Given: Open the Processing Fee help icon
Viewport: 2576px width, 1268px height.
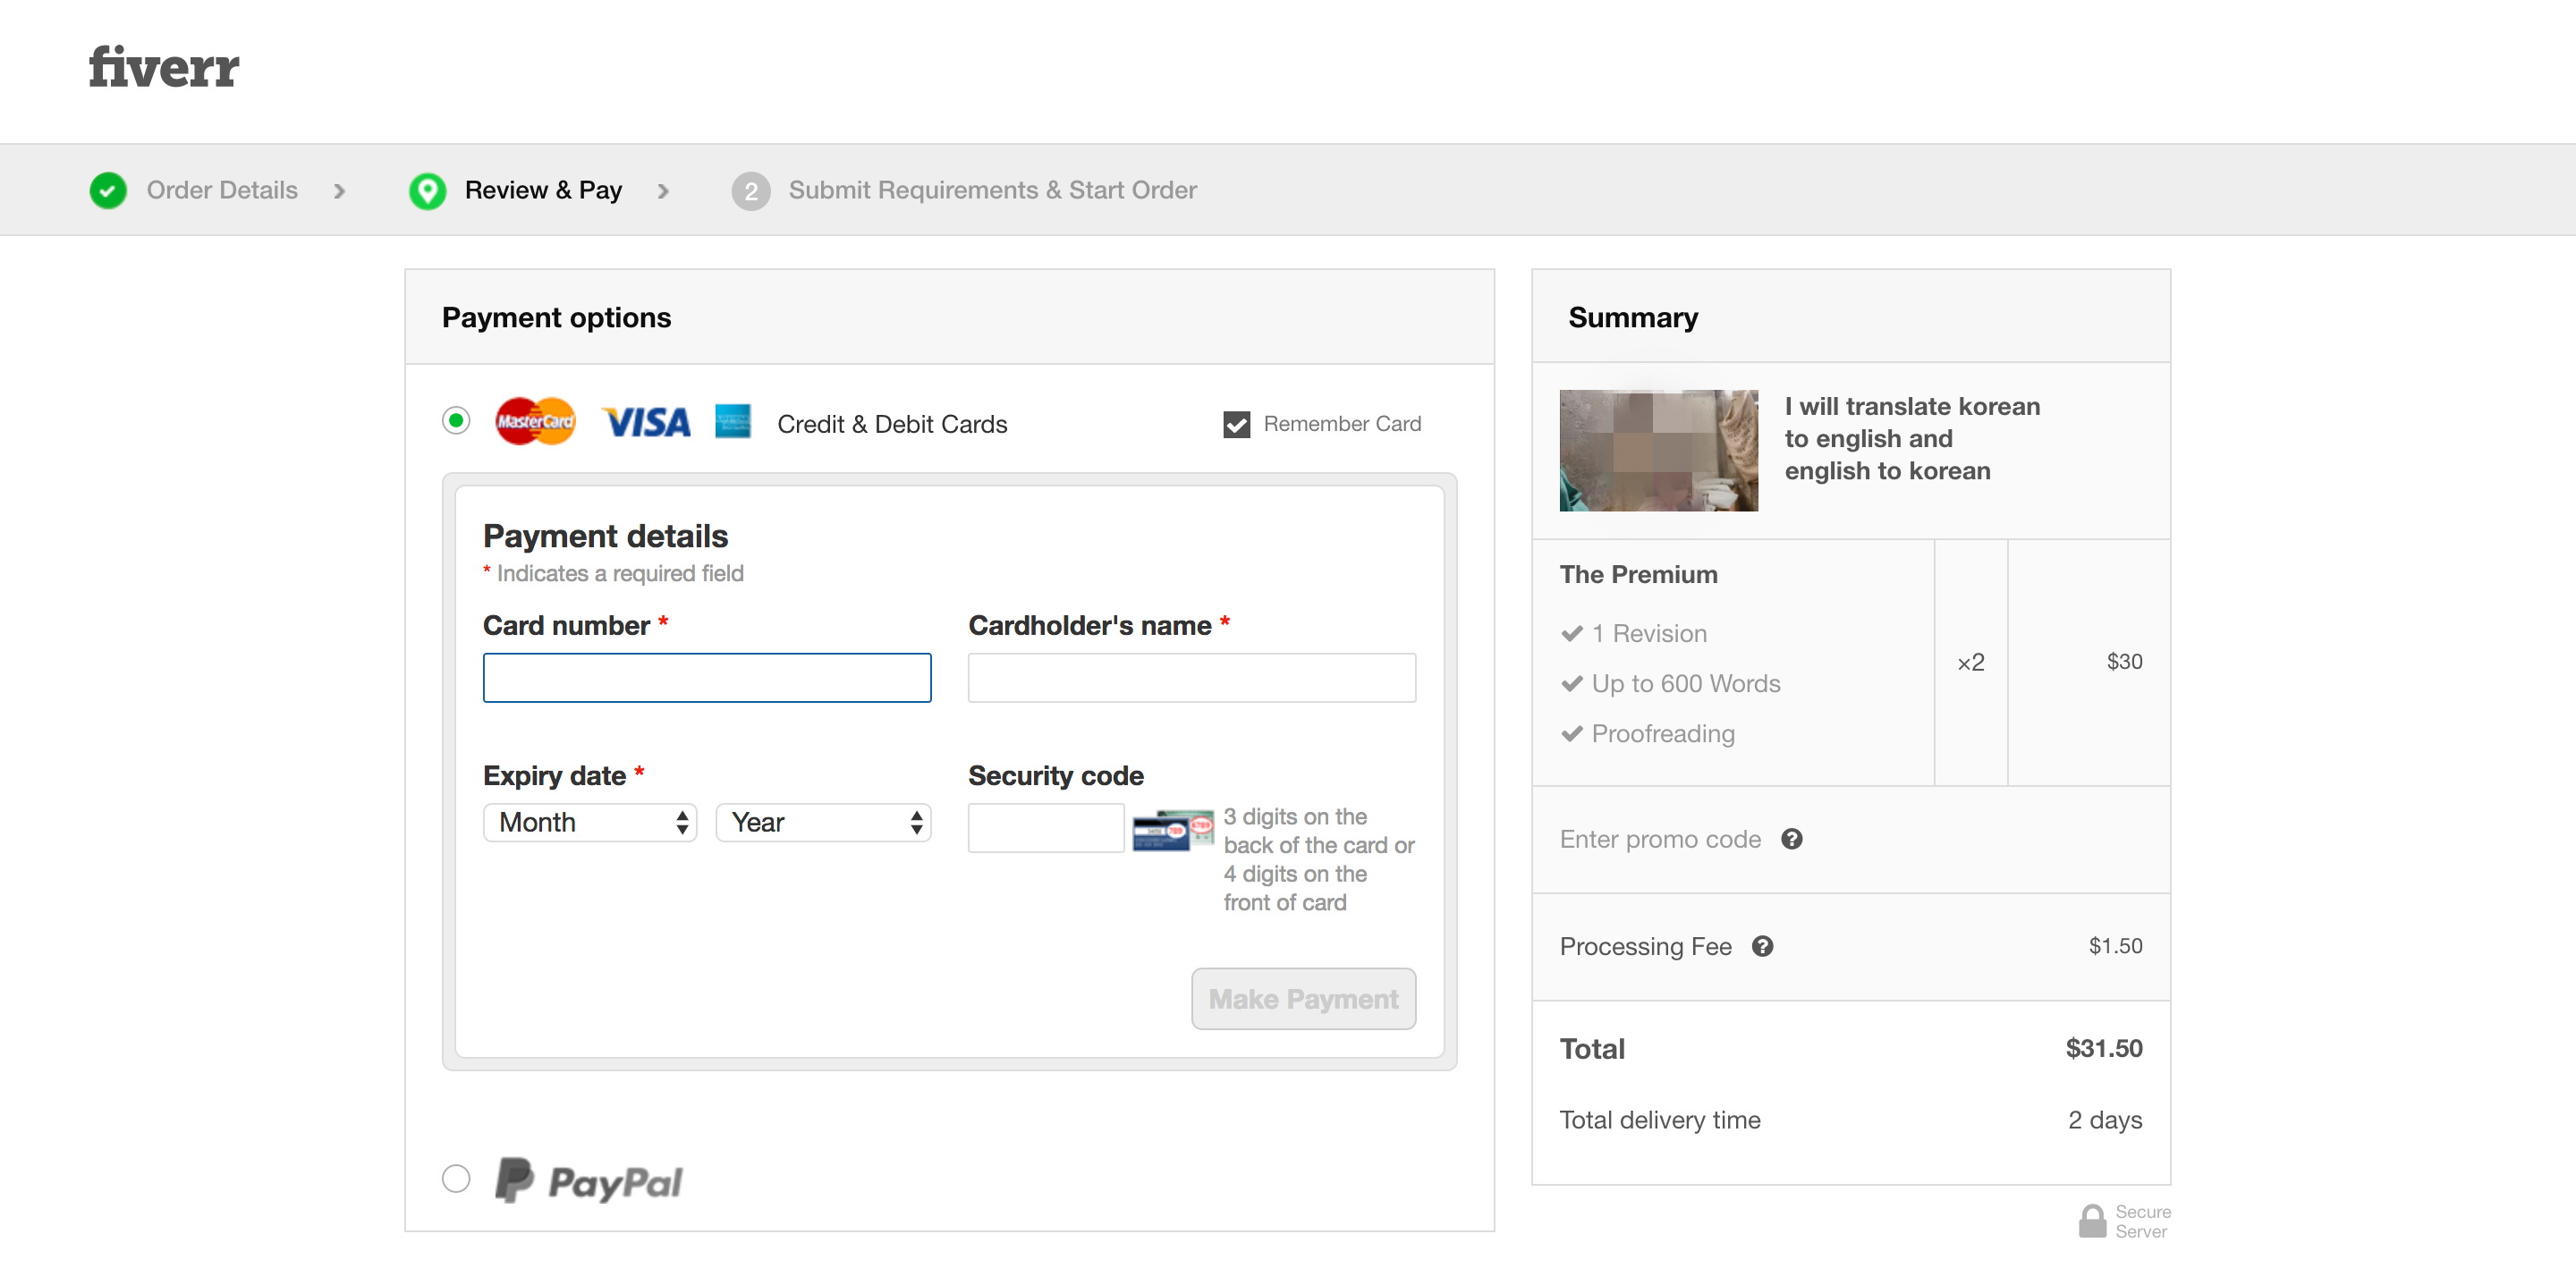Looking at the screenshot, I should pos(1763,946).
